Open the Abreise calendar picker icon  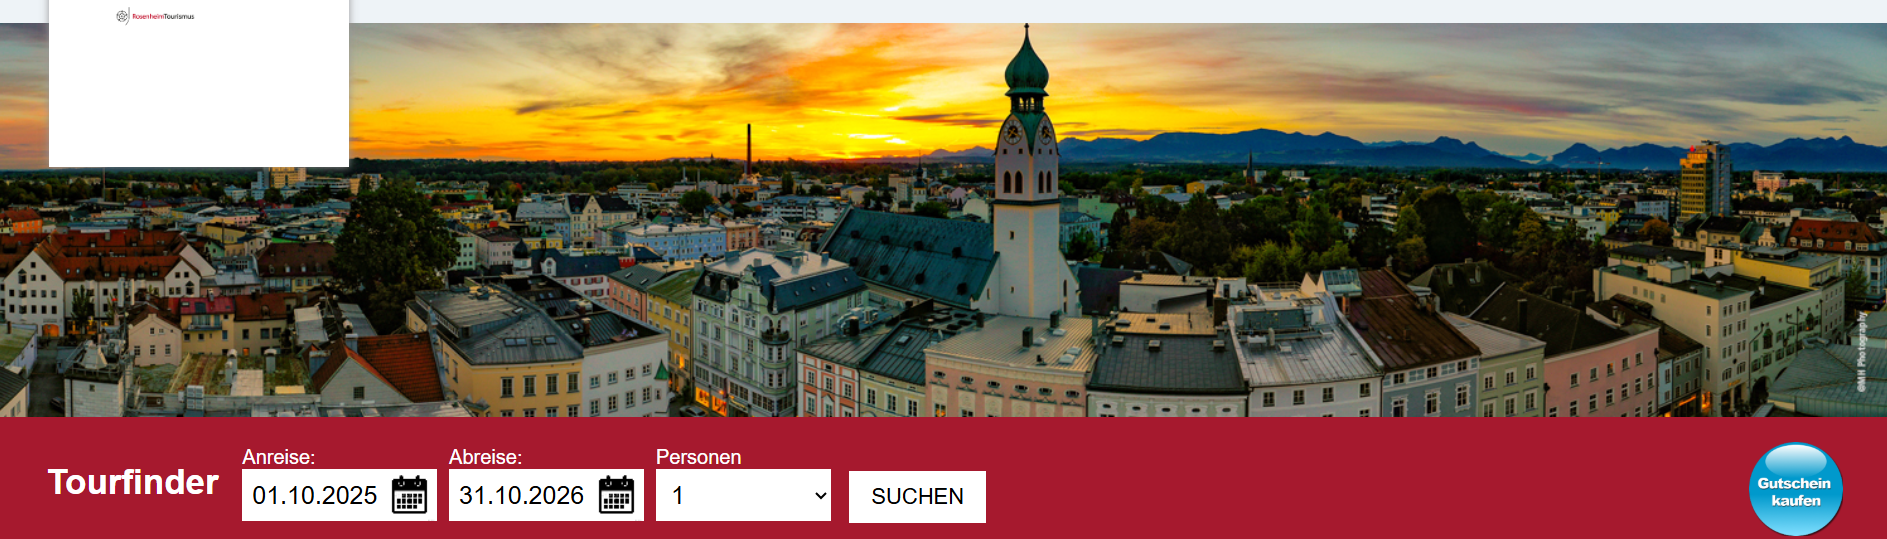coord(616,495)
